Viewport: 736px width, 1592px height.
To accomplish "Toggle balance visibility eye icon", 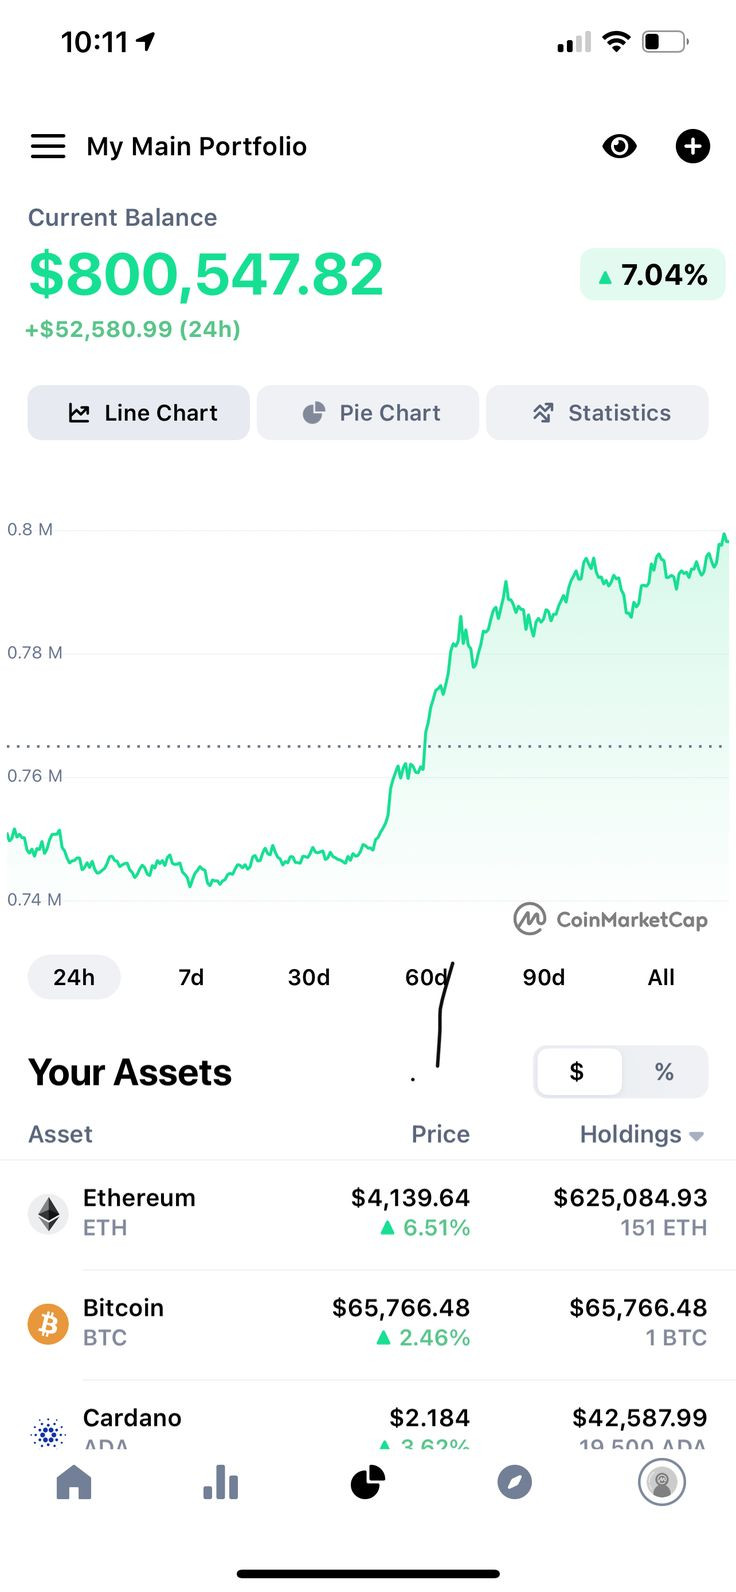I will [x=619, y=147].
